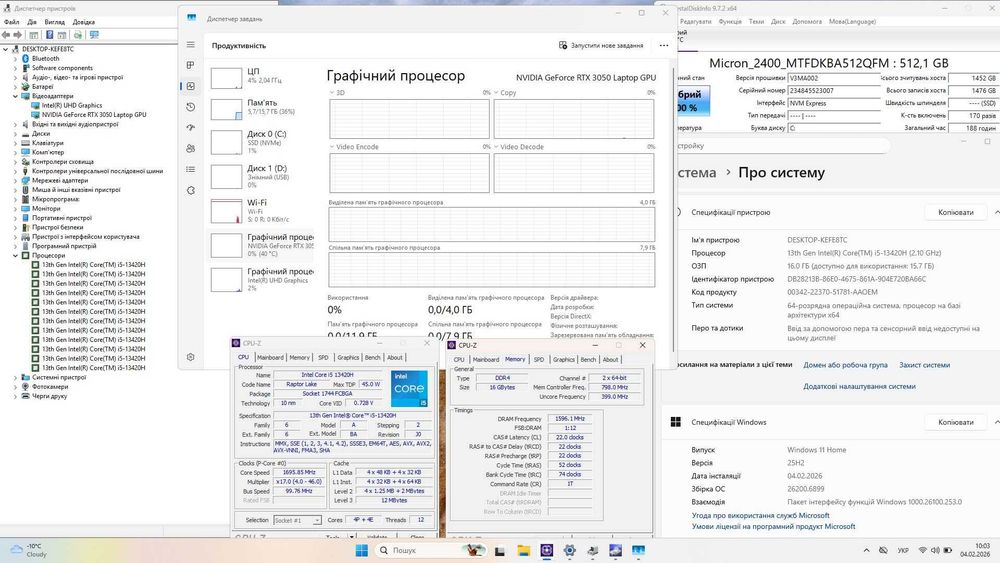This screenshot has width=1000, height=563.
Task: Select Intel(R) UHD Graphics device in tree
Action: (x=71, y=105)
